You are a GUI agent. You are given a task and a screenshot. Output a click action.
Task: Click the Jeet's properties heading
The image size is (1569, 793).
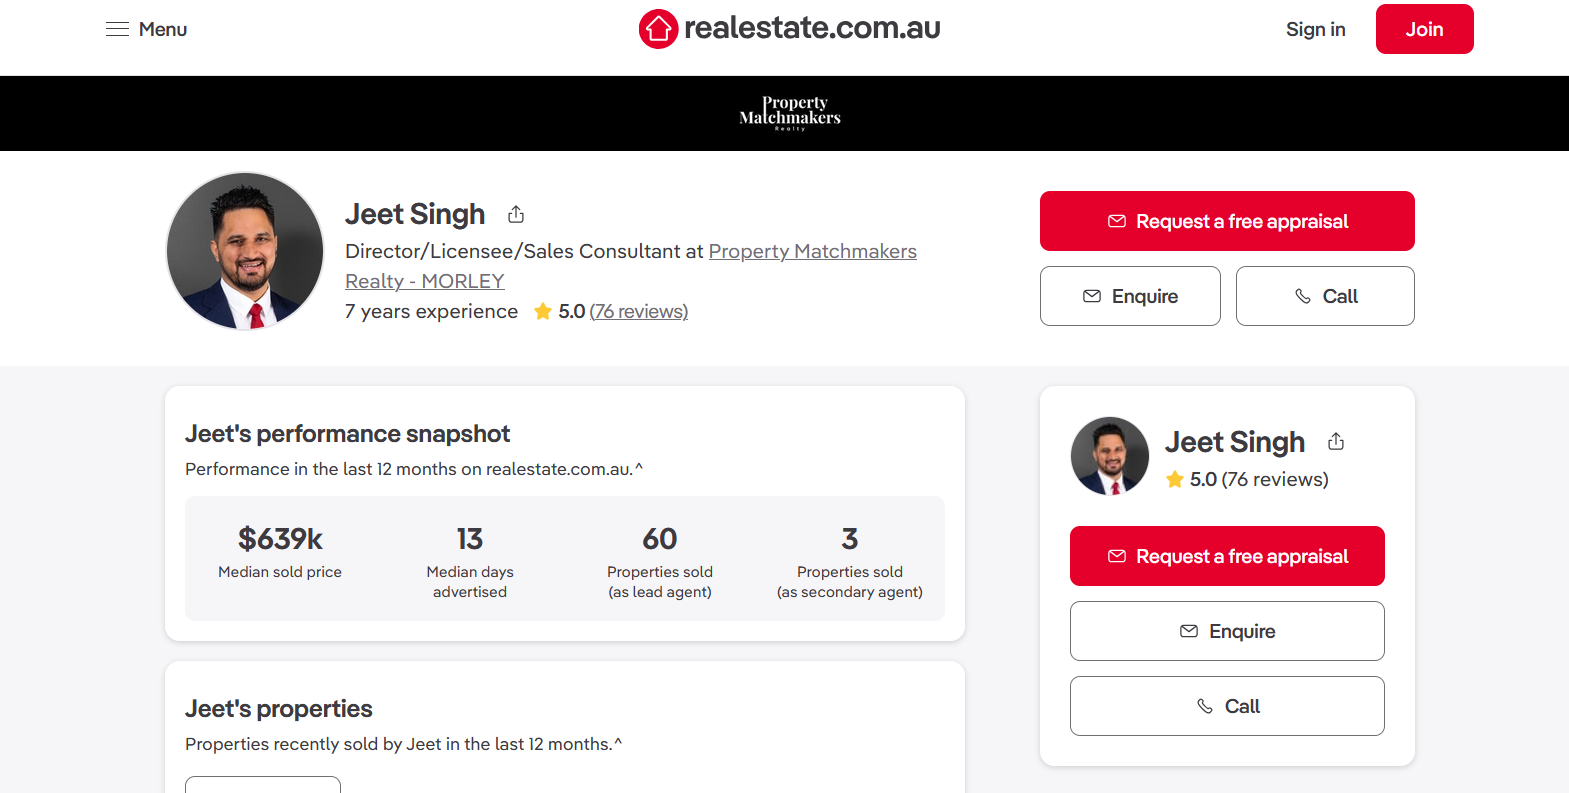278,708
